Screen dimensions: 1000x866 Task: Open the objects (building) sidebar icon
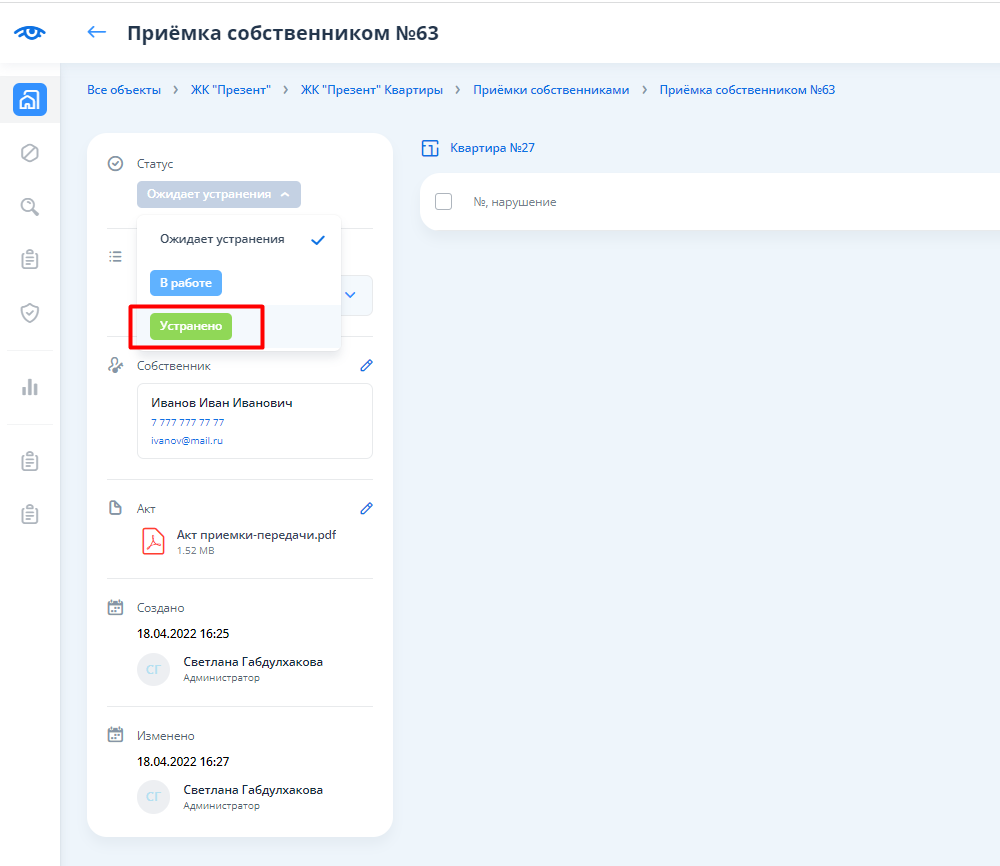[30, 100]
